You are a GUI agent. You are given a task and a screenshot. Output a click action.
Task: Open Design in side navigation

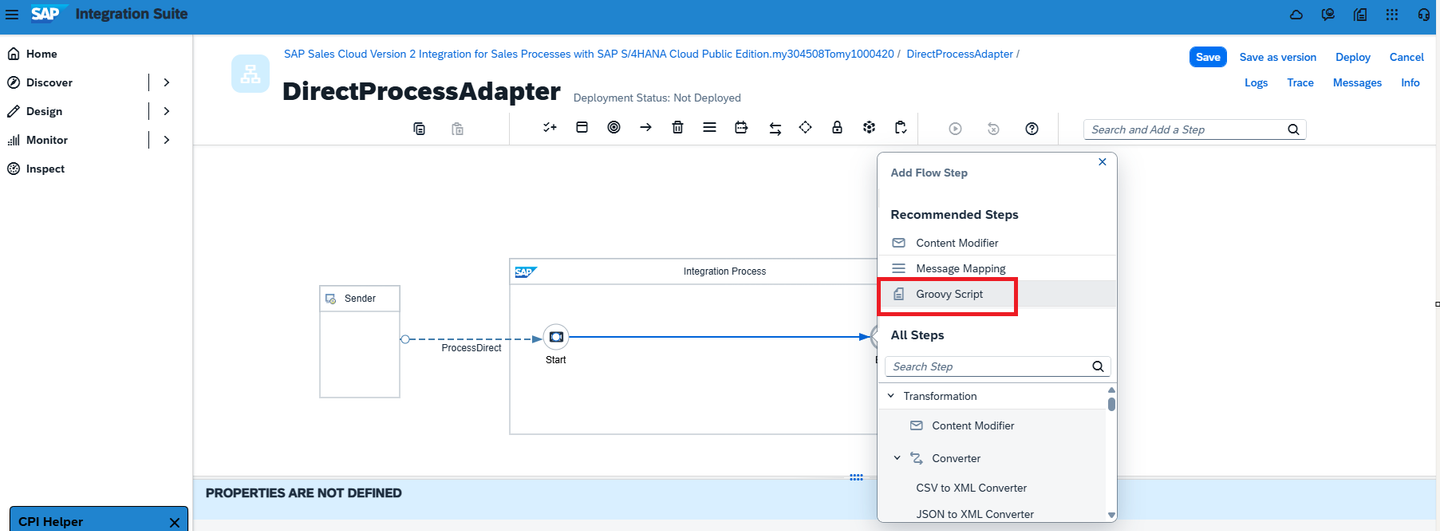tap(44, 111)
